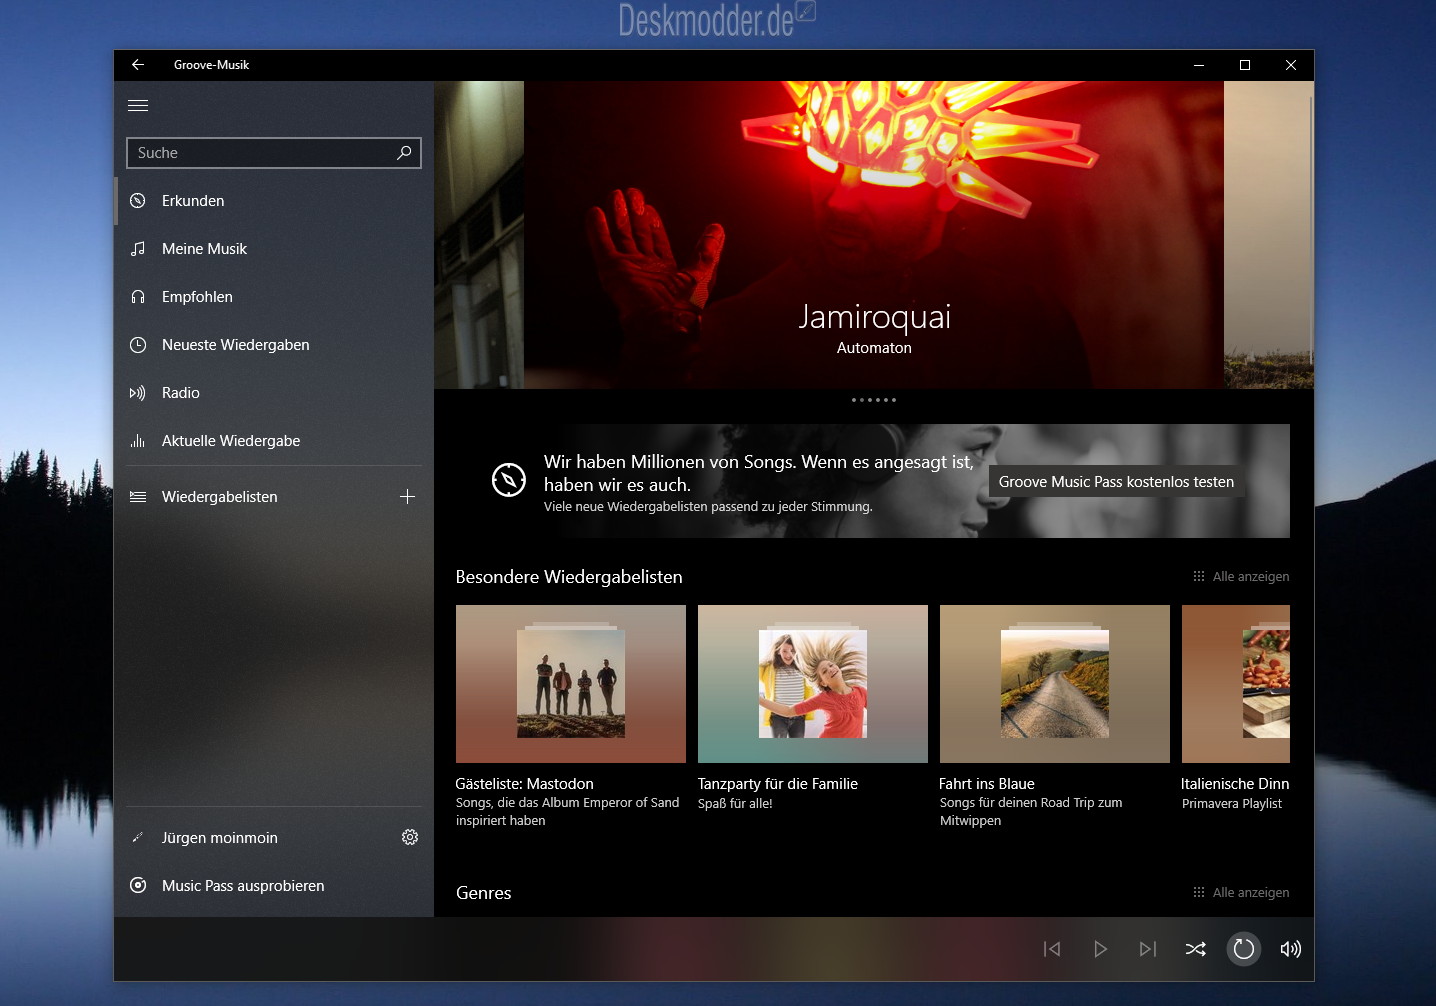The width and height of the screenshot is (1436, 1006).
Task: Click the Besondere Wiedergabelisten heading
Action: tap(569, 577)
